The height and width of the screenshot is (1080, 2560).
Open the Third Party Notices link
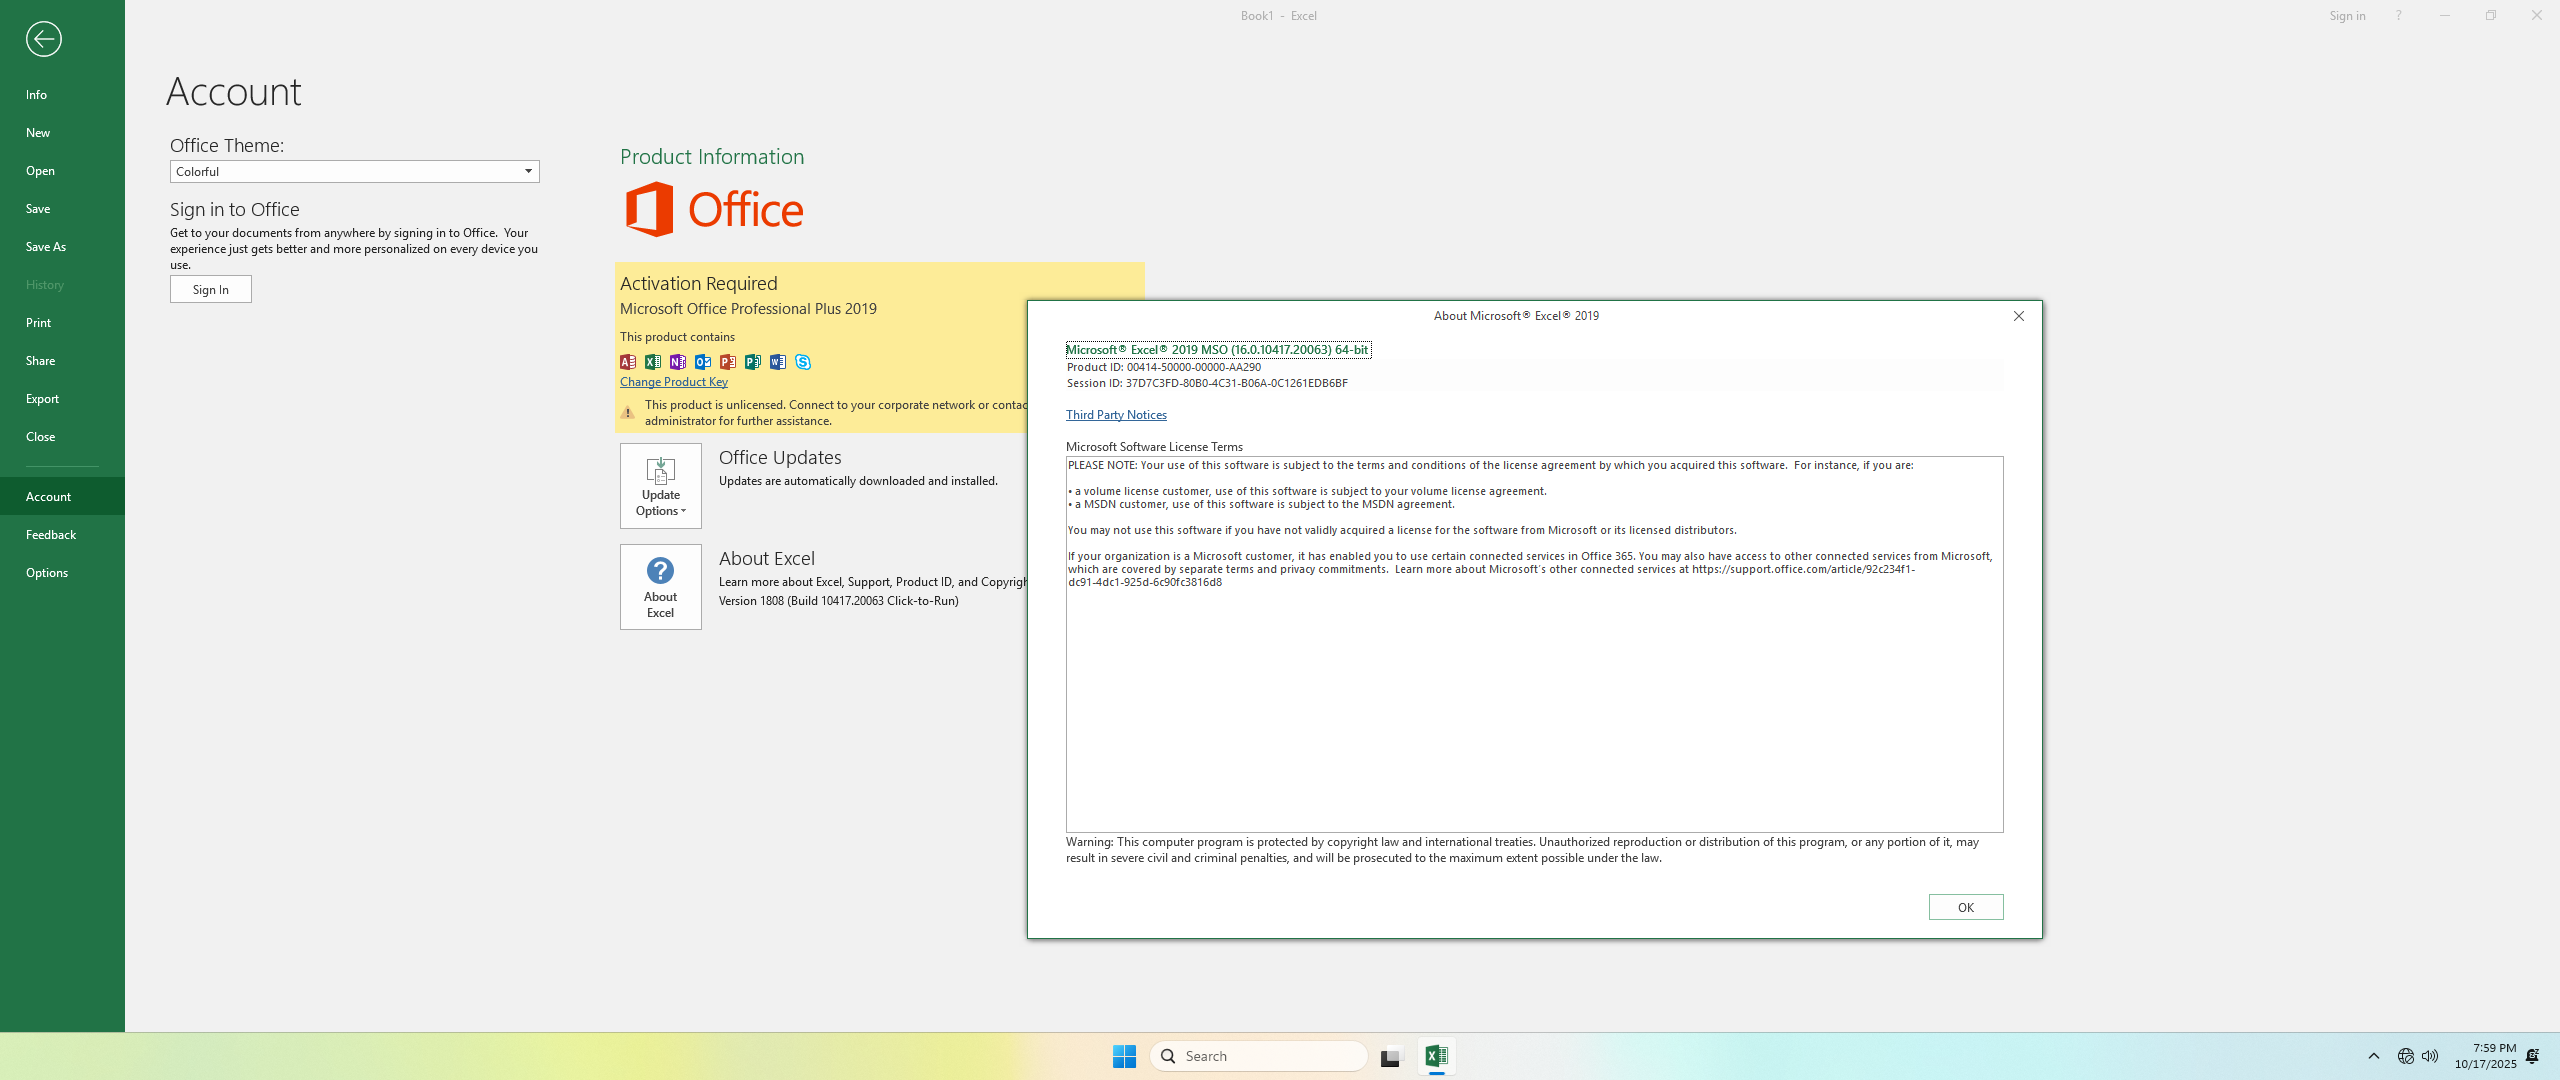pyautogui.click(x=1116, y=415)
